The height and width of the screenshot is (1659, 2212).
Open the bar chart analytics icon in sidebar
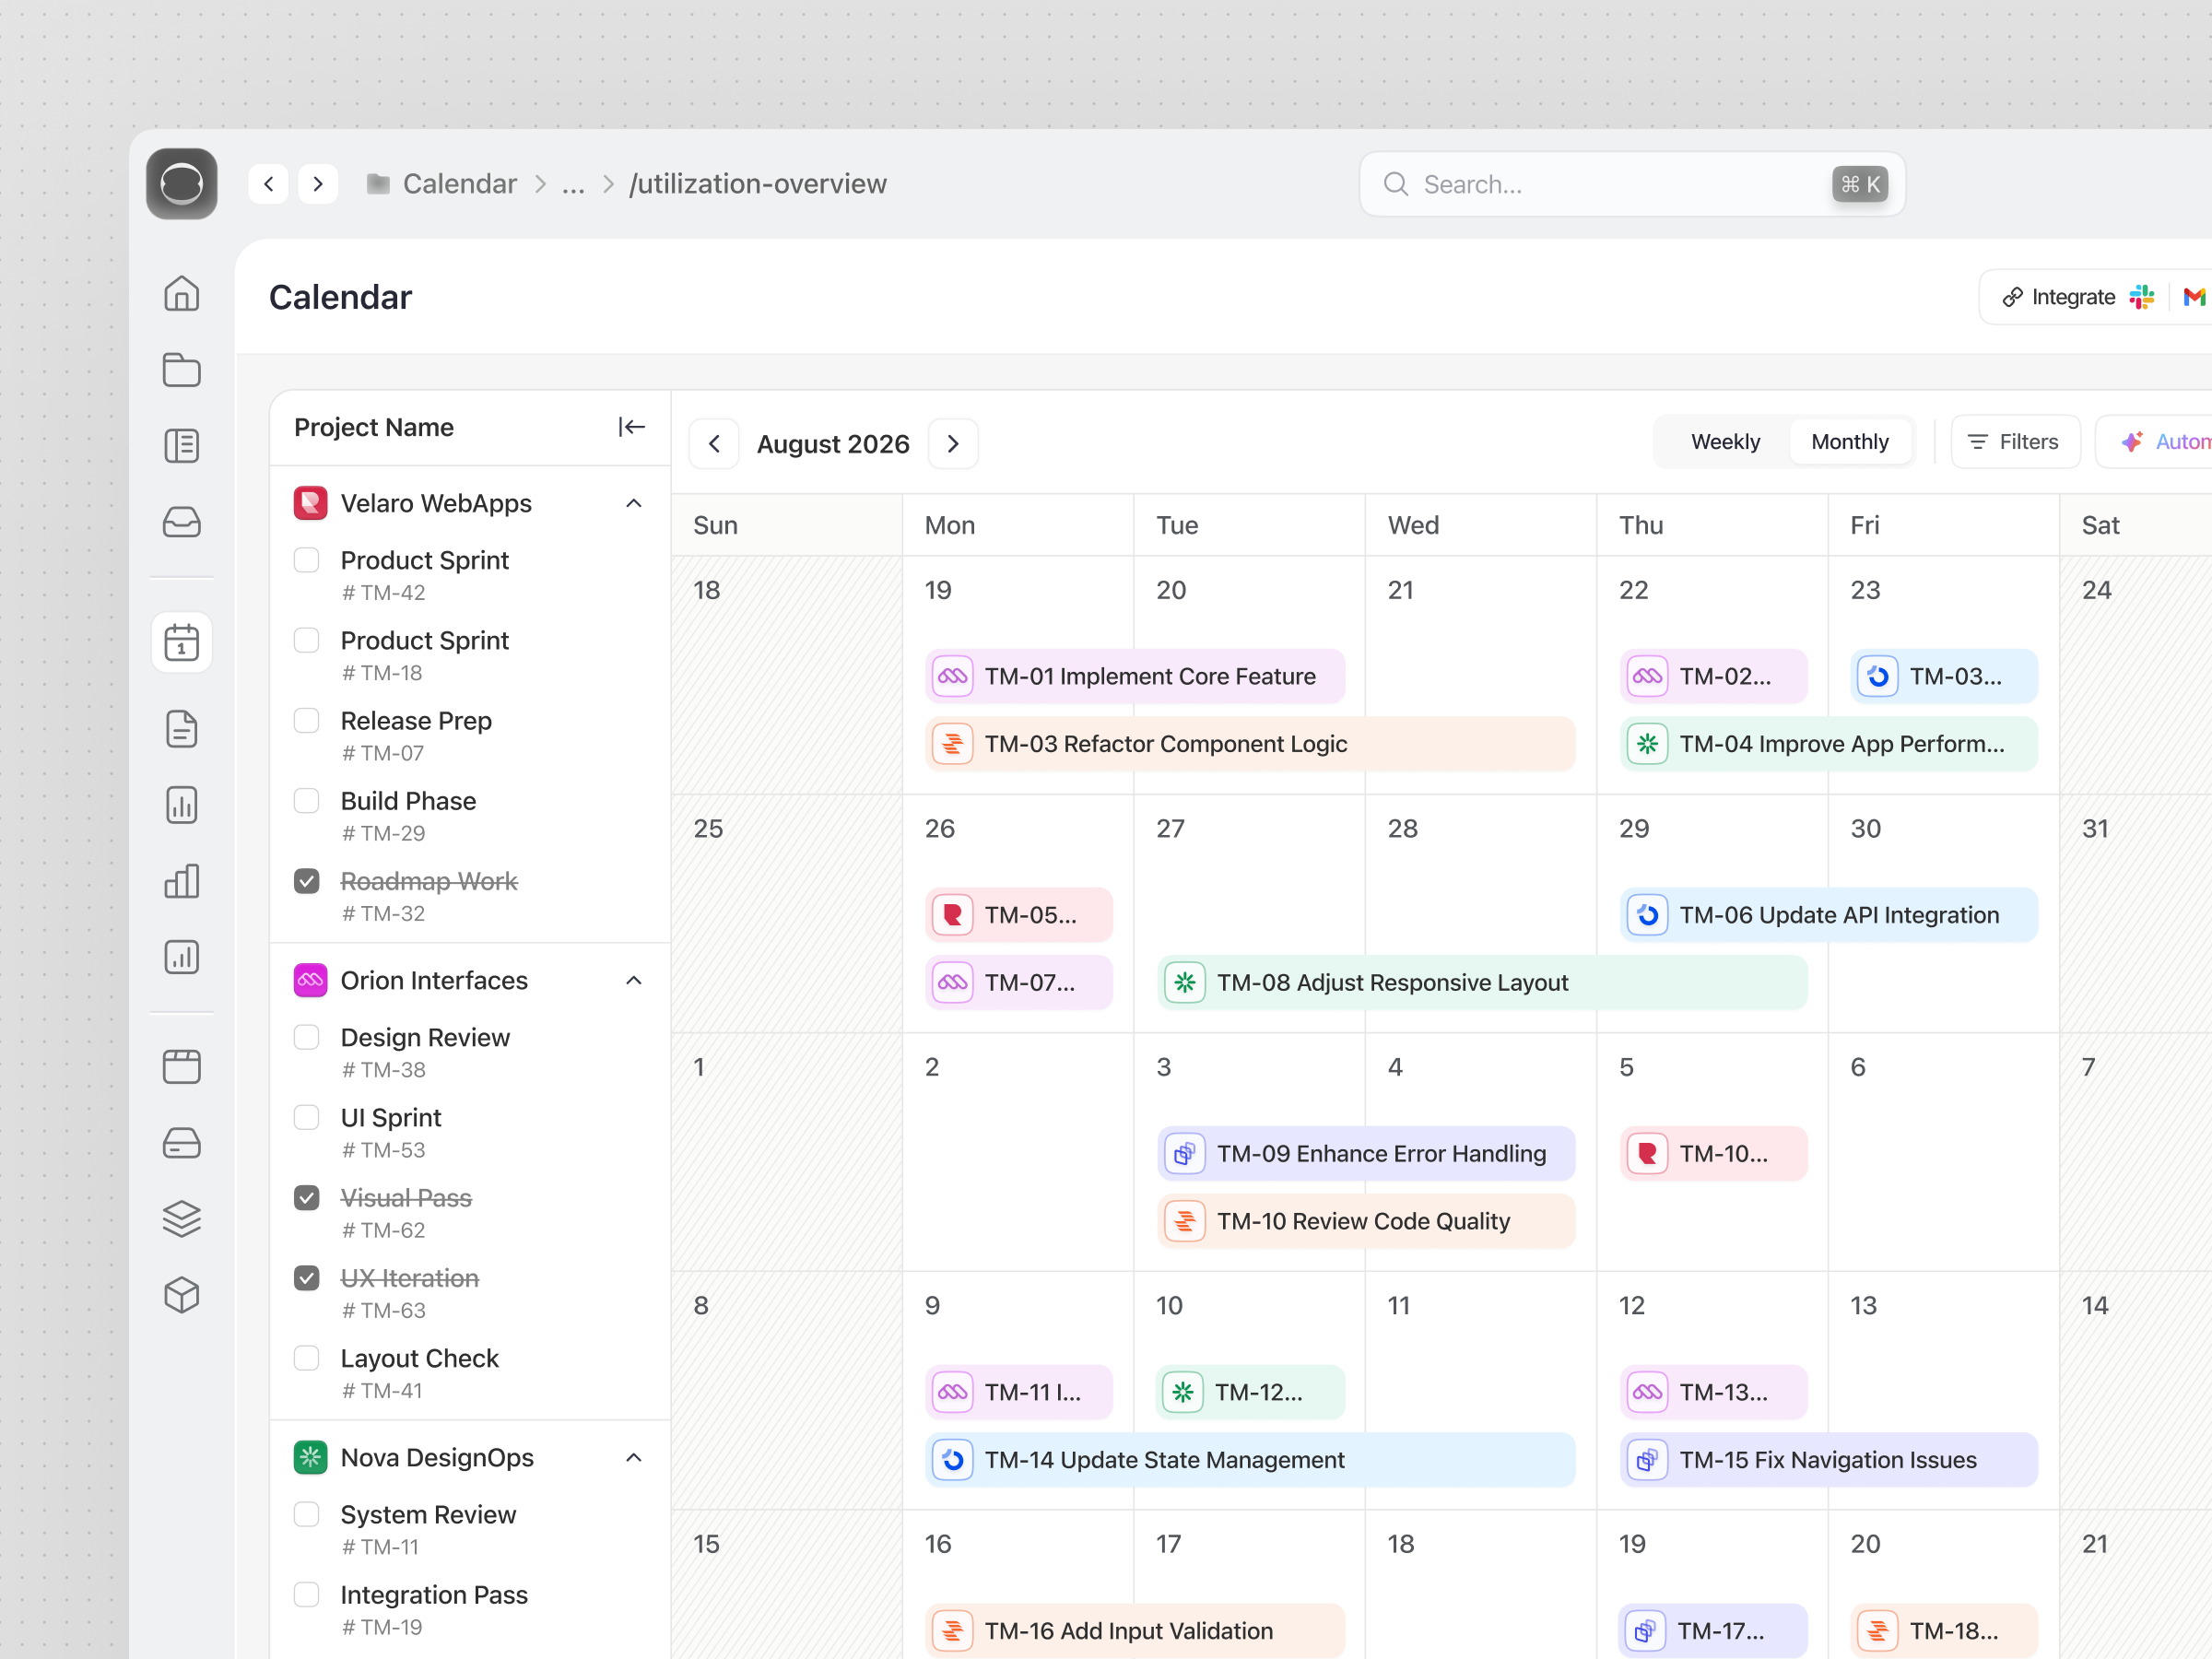(x=181, y=805)
